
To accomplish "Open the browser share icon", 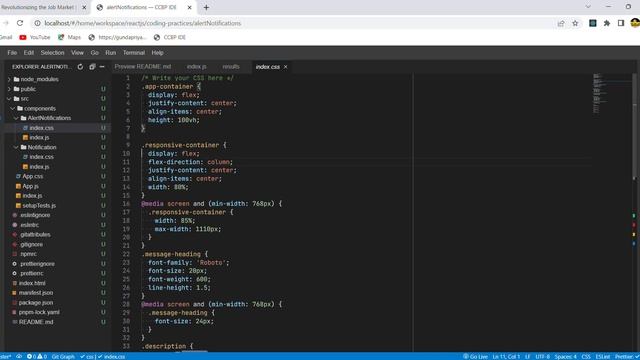I will coord(561,23).
